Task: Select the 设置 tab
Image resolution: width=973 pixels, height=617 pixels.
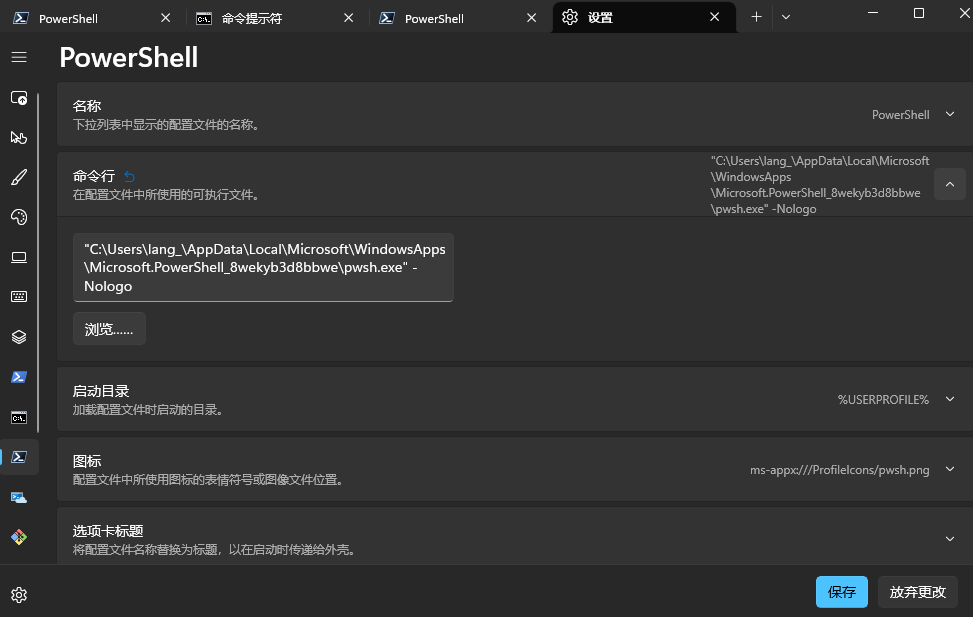Action: coord(643,17)
